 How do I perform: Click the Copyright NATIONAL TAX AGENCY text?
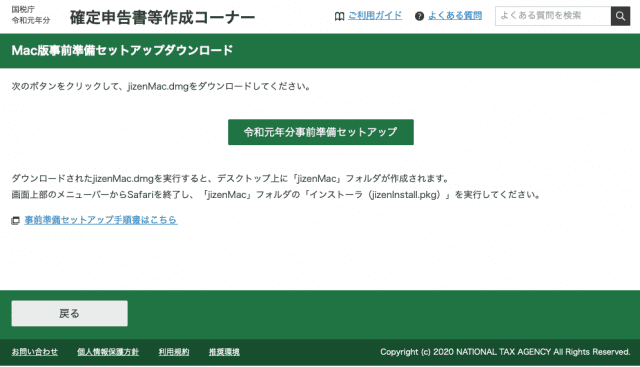(505, 352)
